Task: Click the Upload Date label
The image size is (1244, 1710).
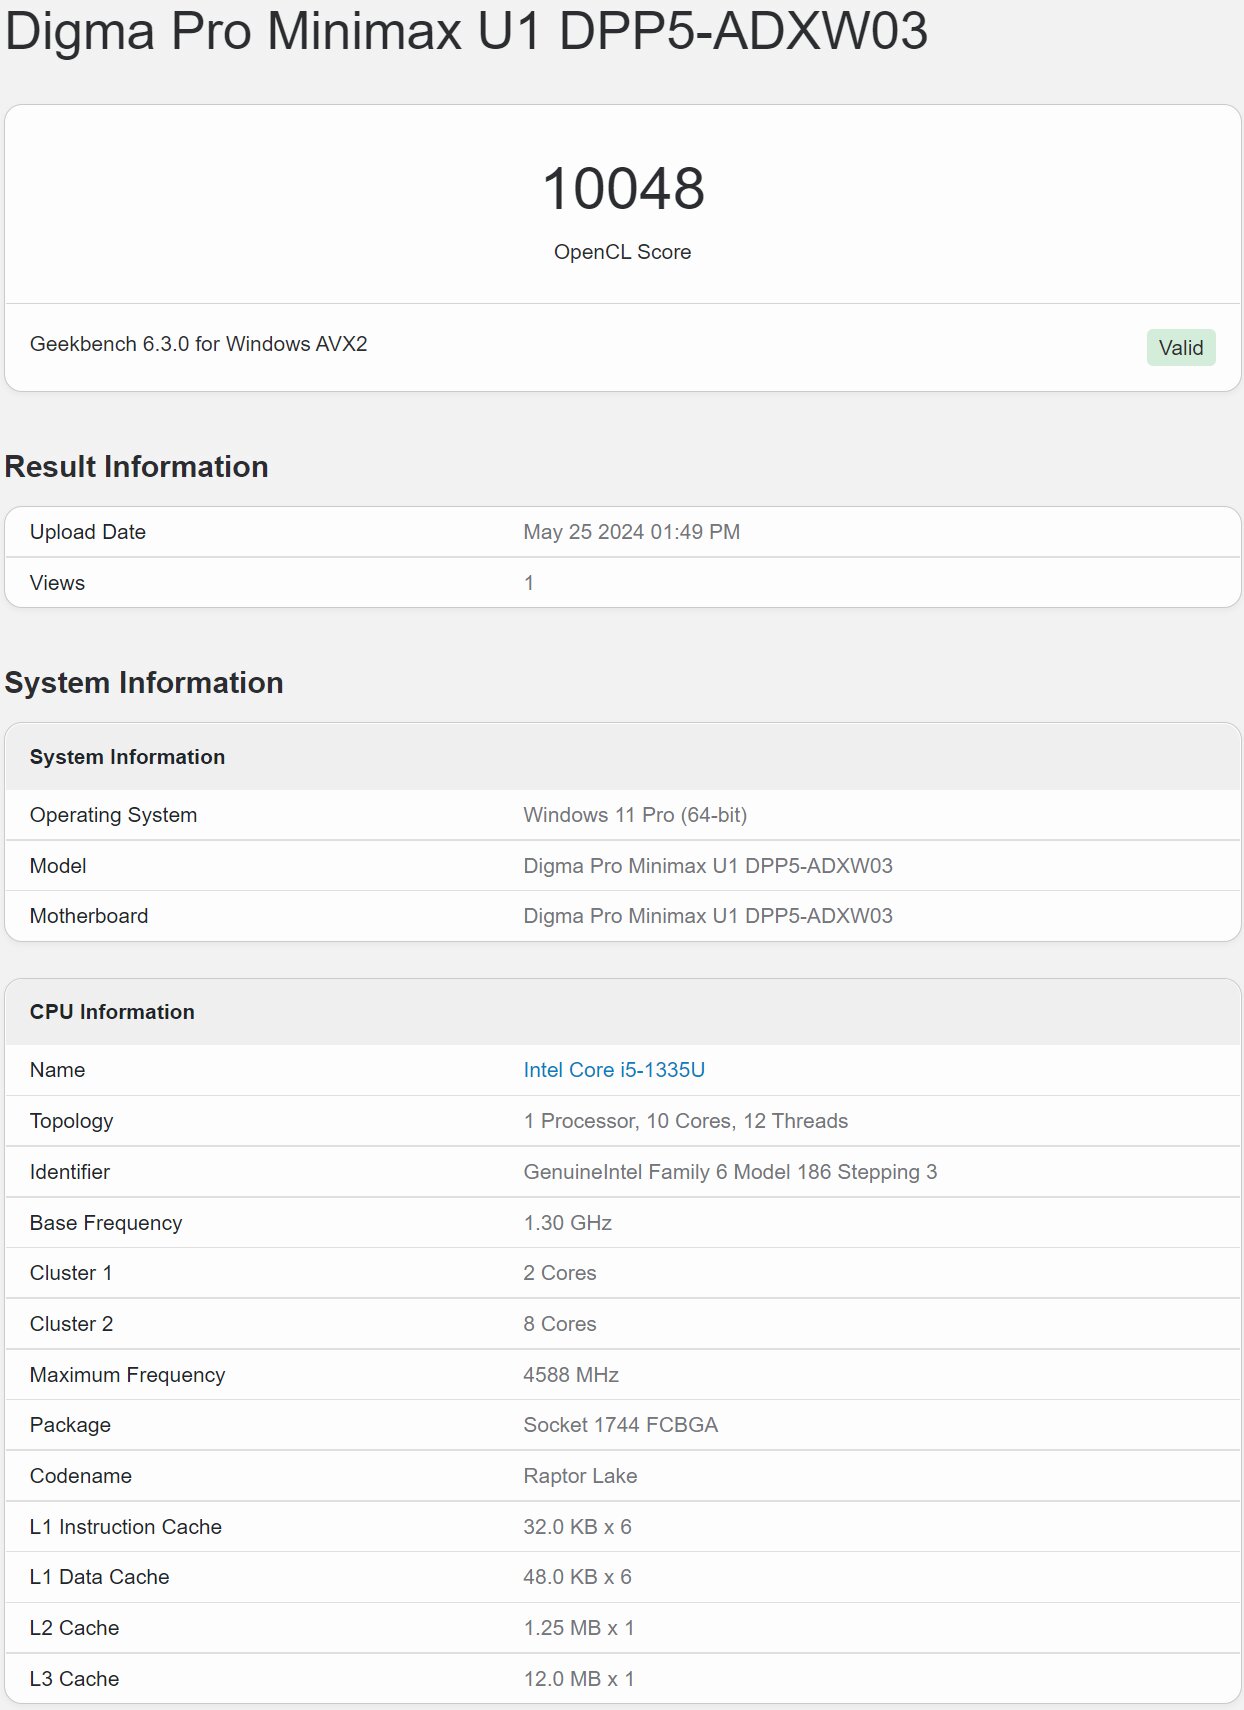Action: [x=88, y=532]
